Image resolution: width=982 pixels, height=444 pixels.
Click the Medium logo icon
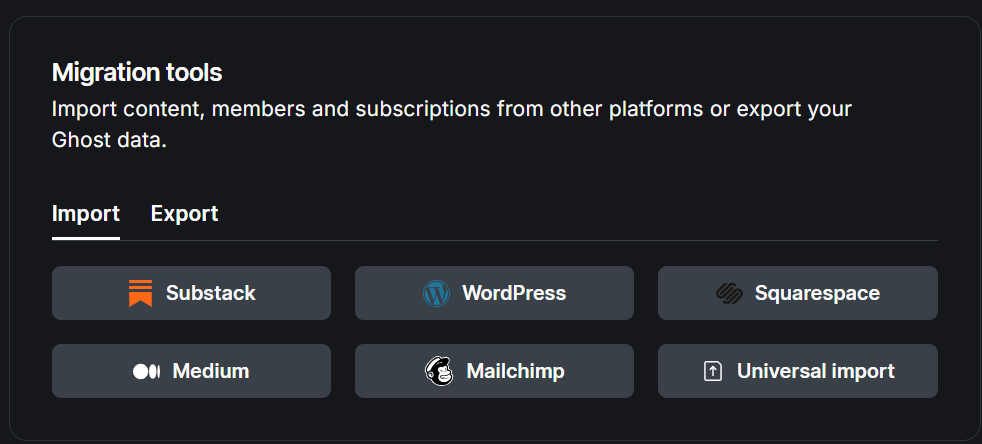point(146,371)
